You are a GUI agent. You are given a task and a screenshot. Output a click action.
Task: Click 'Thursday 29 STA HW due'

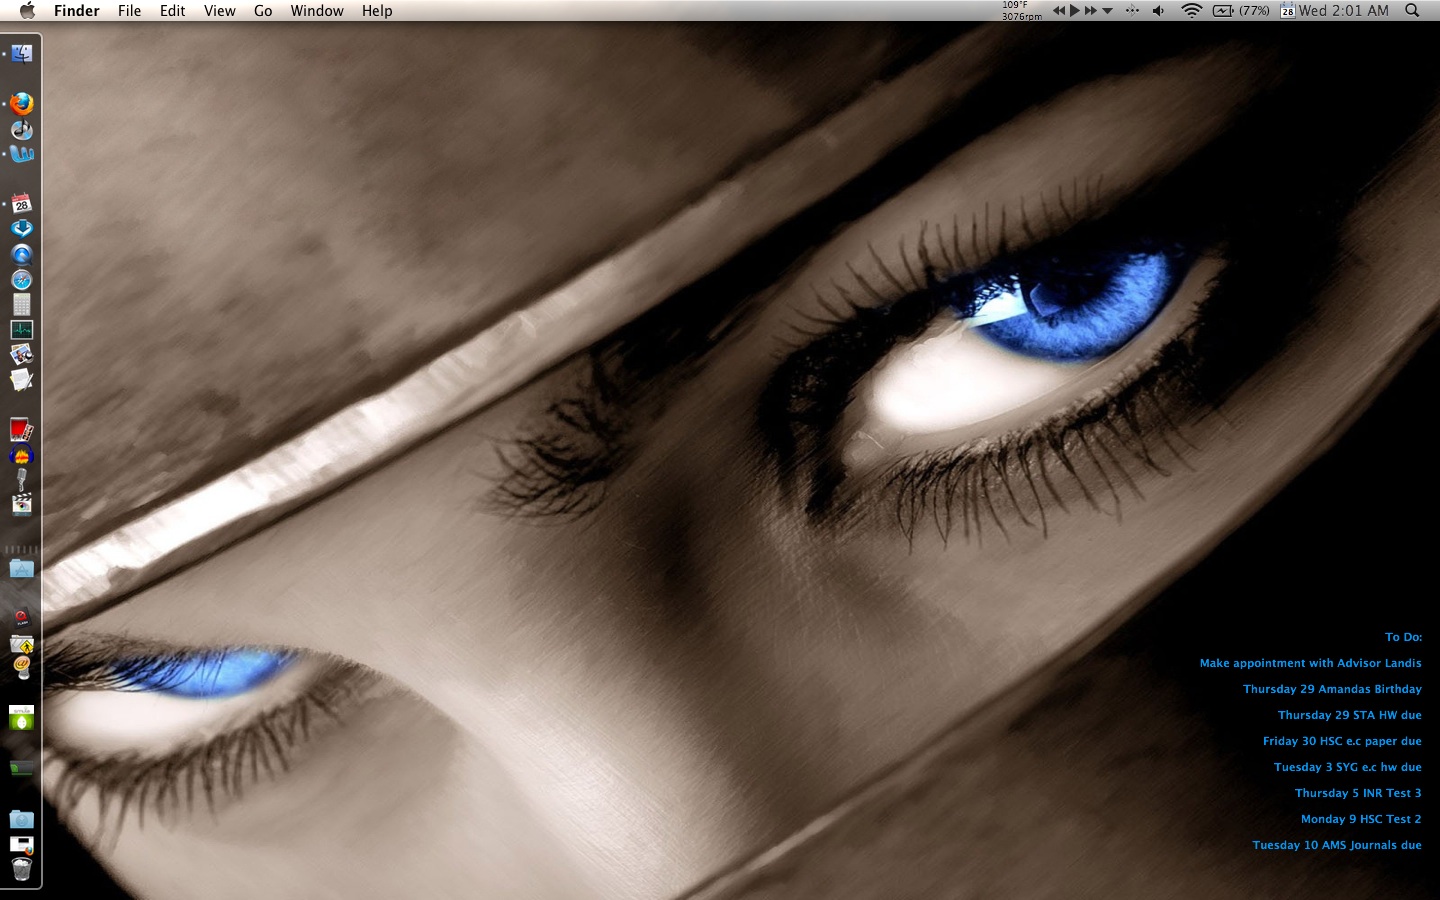[x=1349, y=715]
